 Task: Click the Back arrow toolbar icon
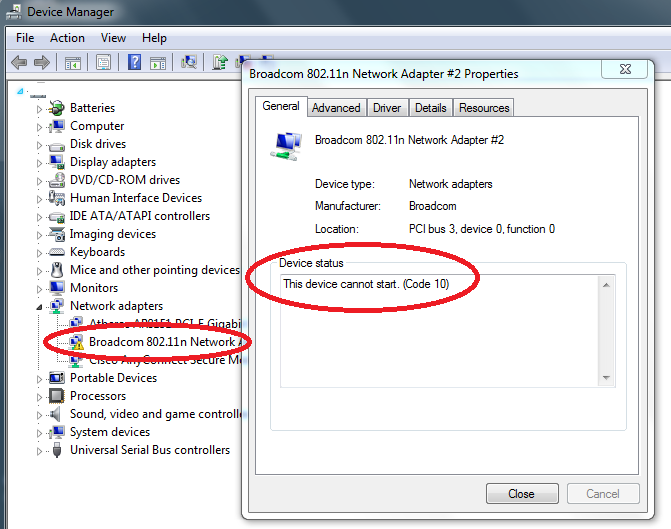(x=19, y=62)
